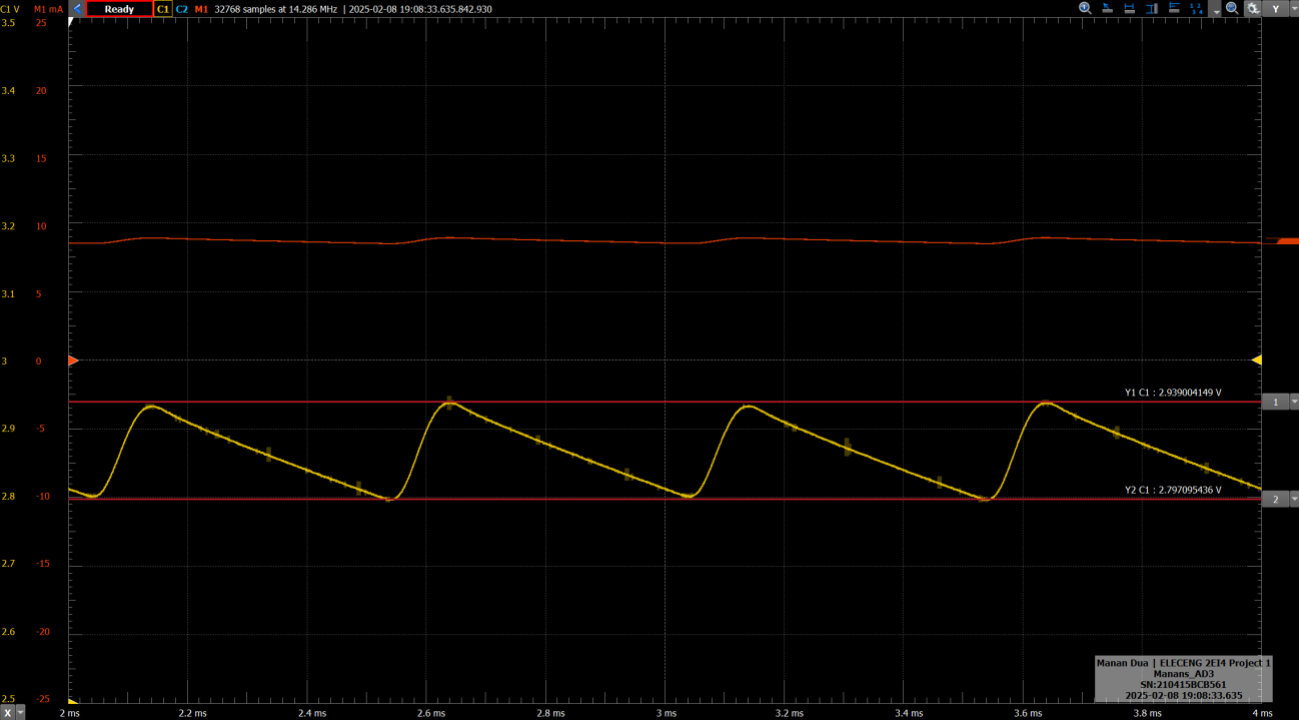Open the toolbar dropdown after the 1234 icon

[1216, 10]
